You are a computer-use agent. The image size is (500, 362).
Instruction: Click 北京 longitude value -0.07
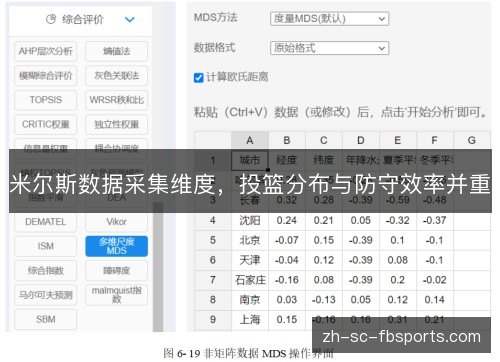click(x=287, y=240)
